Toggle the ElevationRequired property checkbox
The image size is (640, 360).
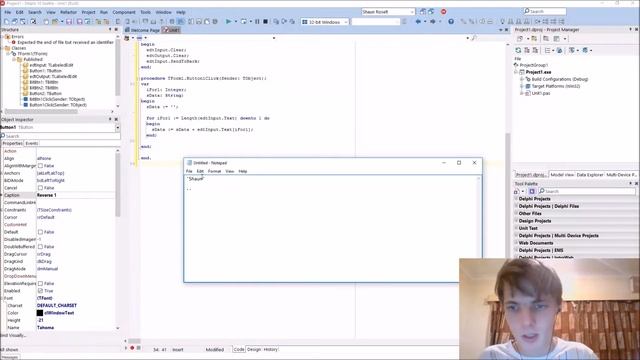click(40, 283)
